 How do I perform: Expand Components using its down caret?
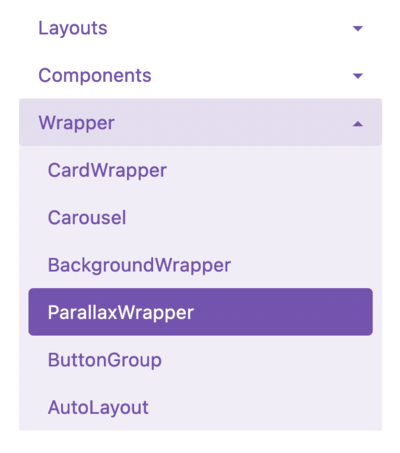358,76
